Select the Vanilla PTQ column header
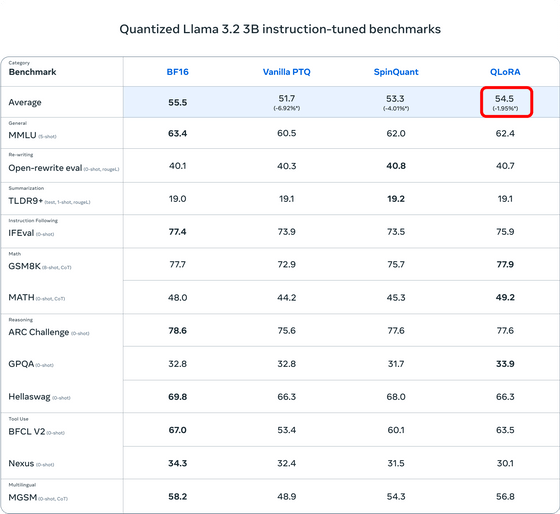The width and height of the screenshot is (560, 514). click(286, 72)
